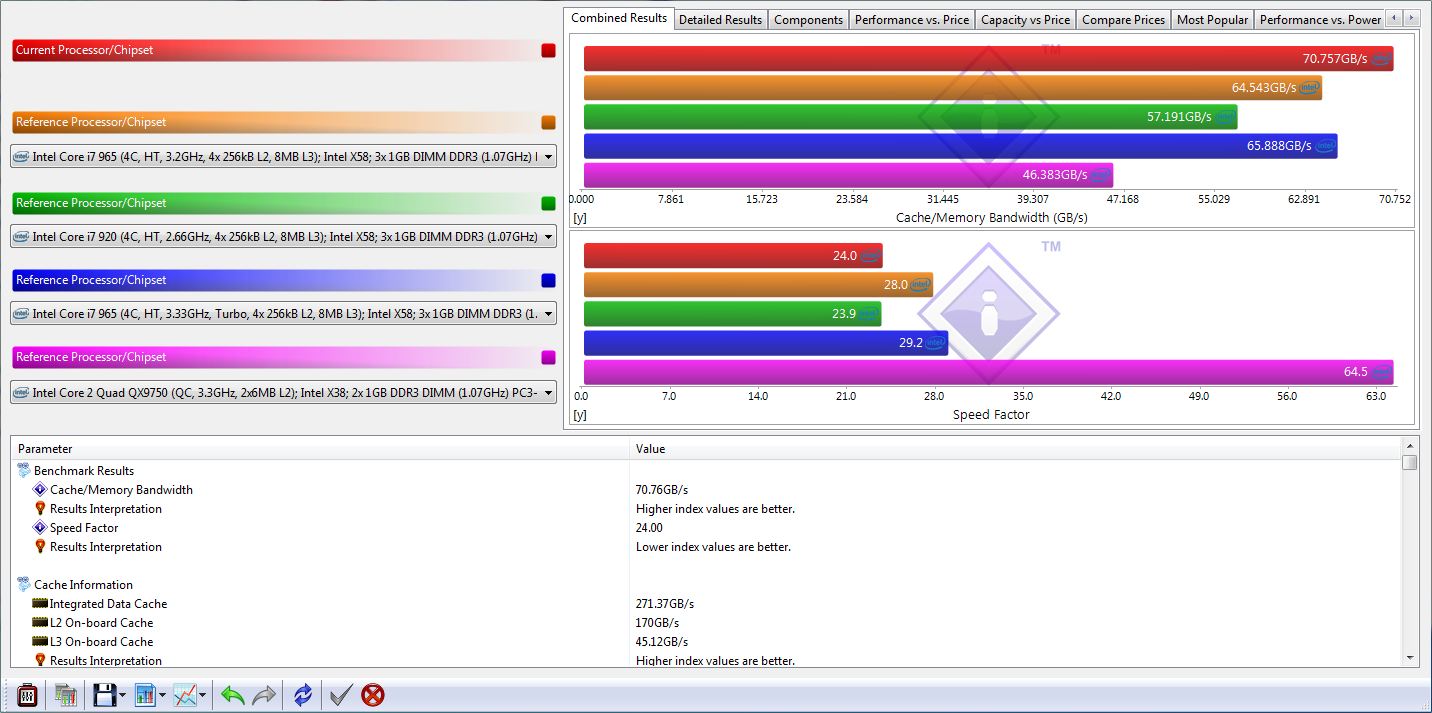Click the Intel logo on the 29.2 bar

pos(936,343)
